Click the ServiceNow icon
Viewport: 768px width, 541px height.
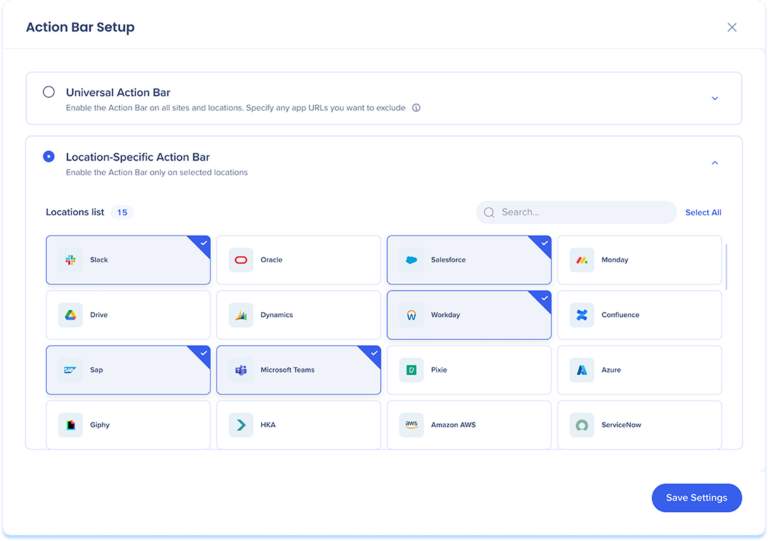pos(581,425)
